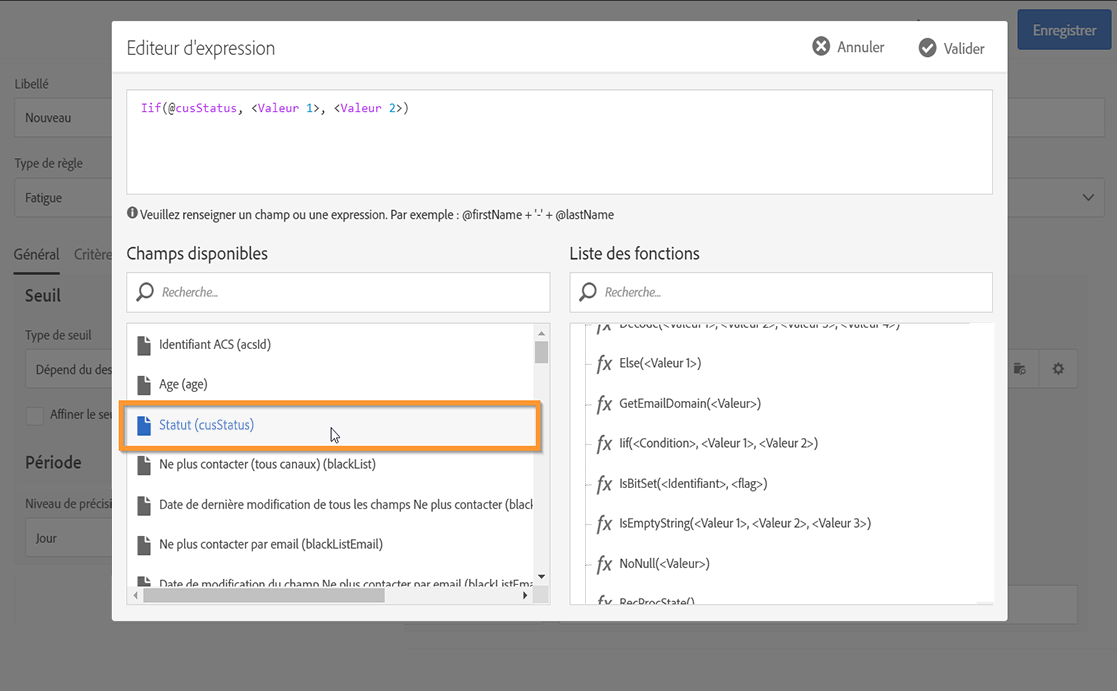1117x691 pixels.
Task: Toggle the Affiner le seuil checkbox
Action: [35, 415]
